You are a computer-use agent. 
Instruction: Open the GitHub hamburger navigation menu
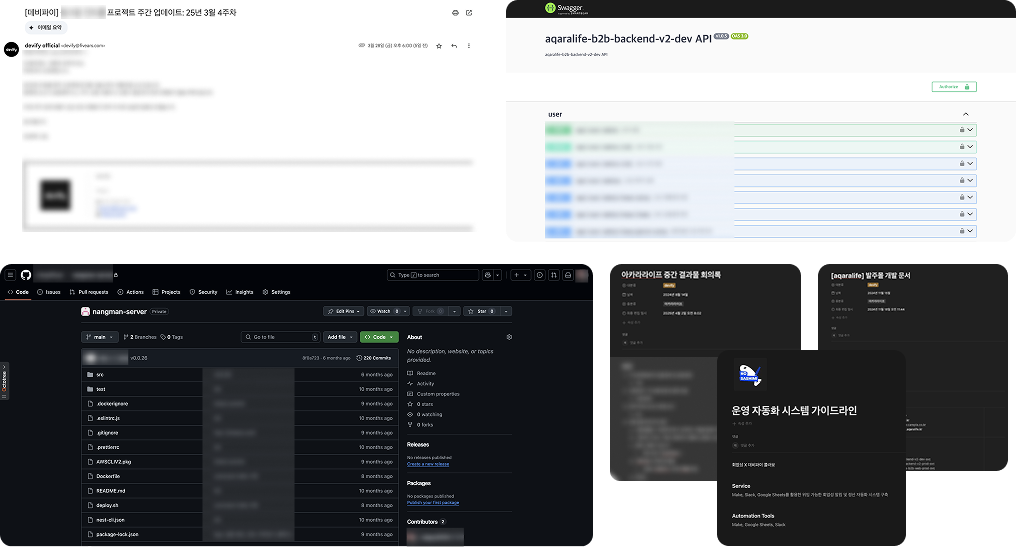[x=10, y=275]
